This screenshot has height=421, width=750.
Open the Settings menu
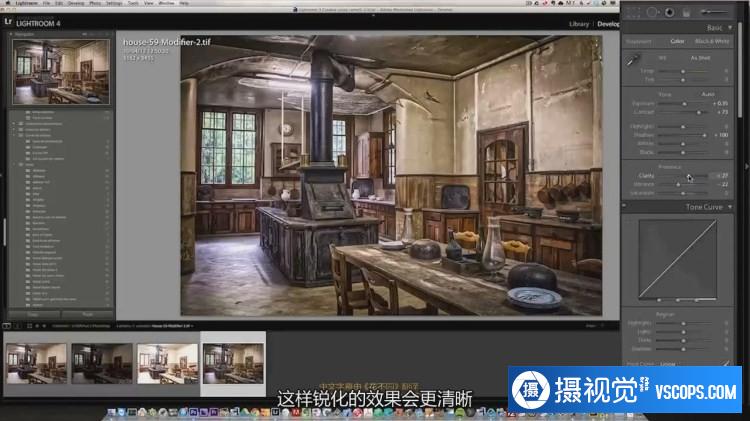pos(114,3)
